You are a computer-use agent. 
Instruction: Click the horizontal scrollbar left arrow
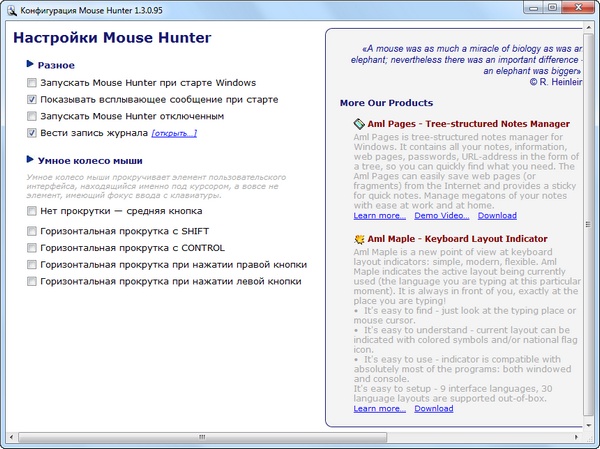pos(11,437)
